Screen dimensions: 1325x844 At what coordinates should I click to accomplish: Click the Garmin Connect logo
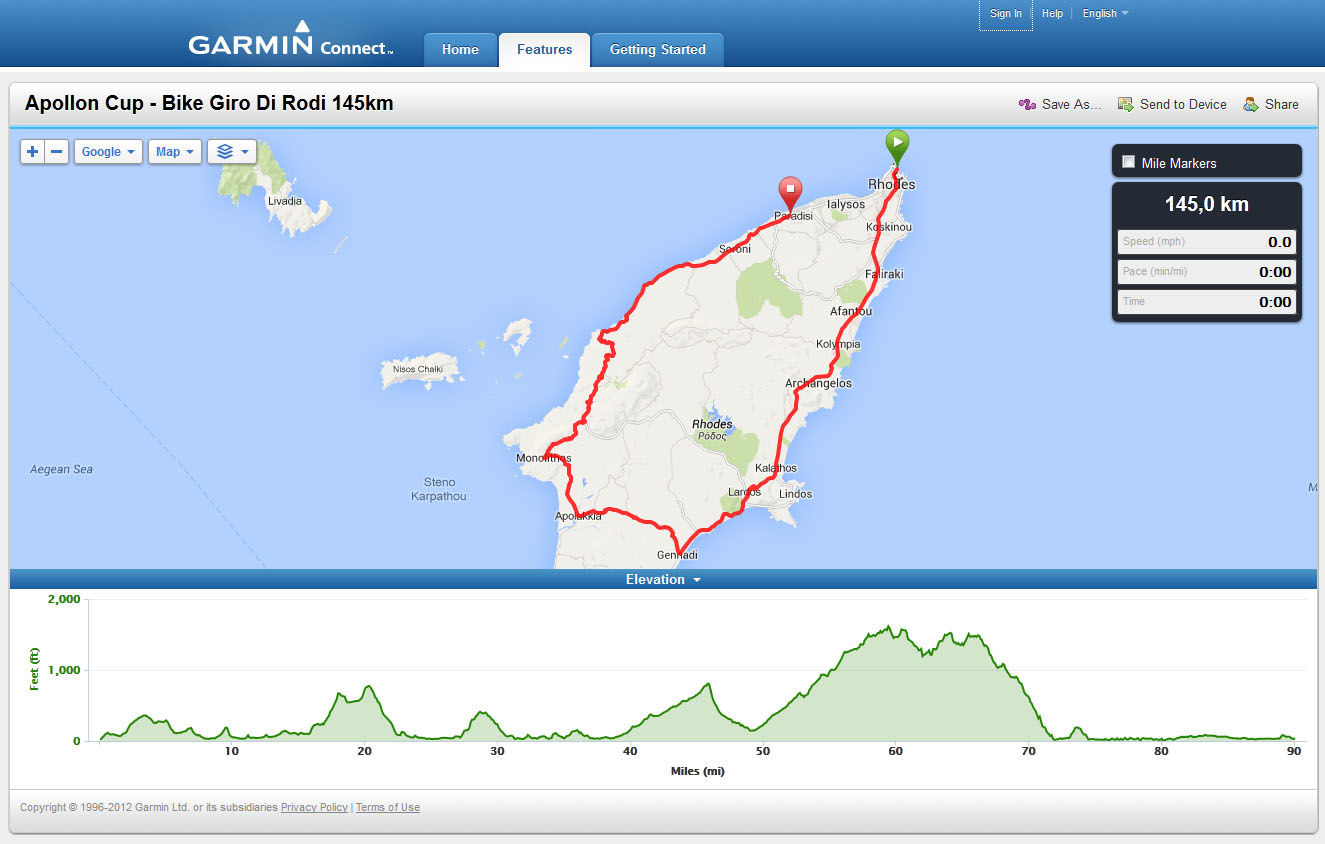[291, 43]
